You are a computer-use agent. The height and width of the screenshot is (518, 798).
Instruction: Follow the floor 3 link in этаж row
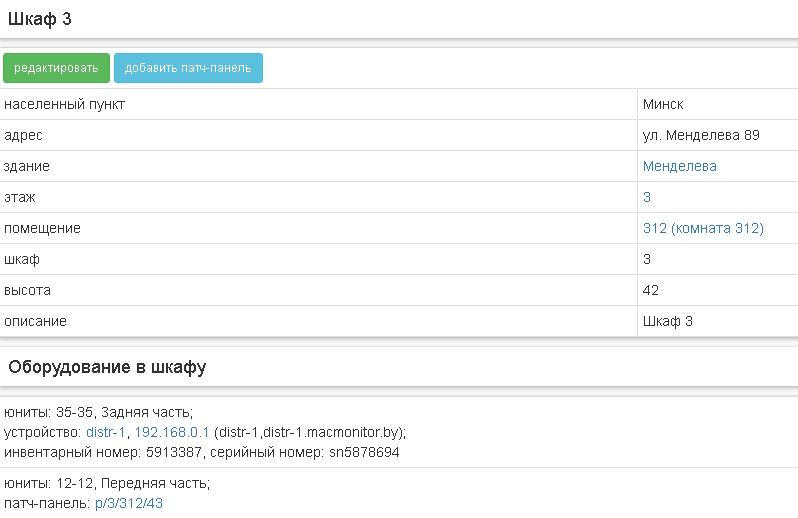(647, 197)
